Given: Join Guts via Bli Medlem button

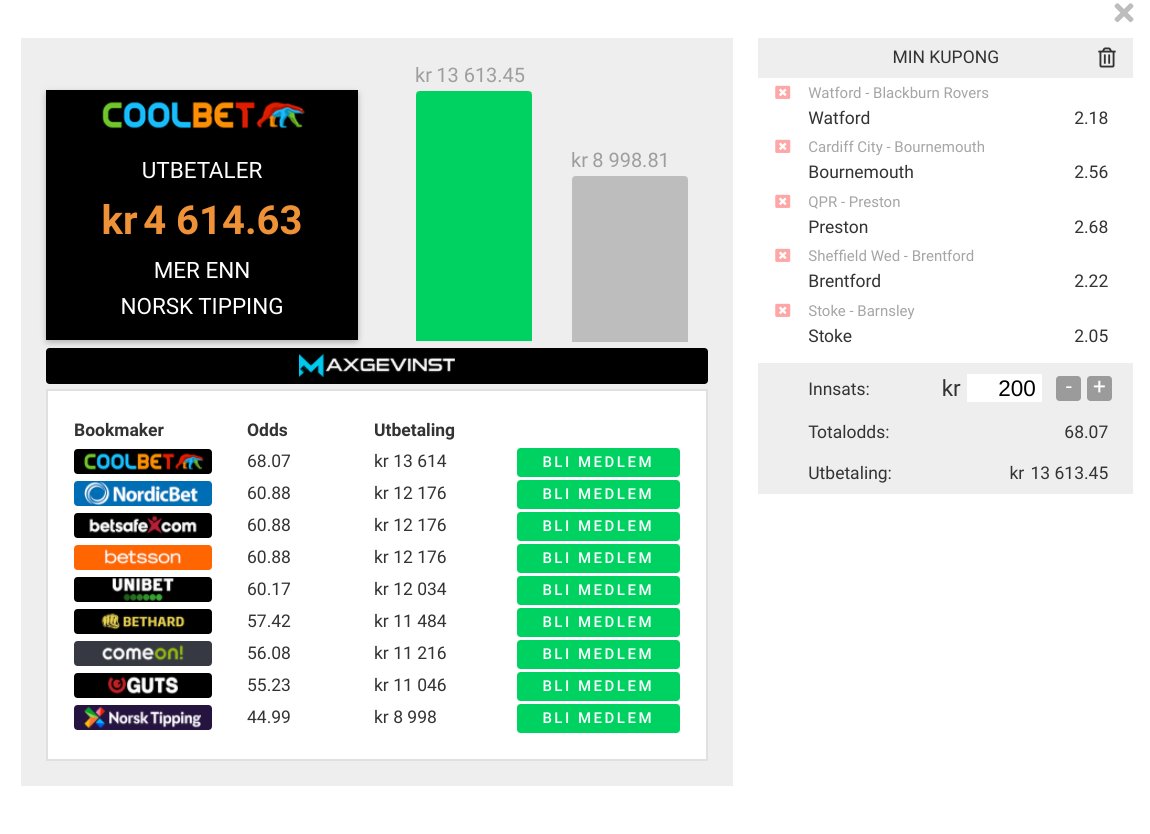Looking at the screenshot, I should coord(598,686).
